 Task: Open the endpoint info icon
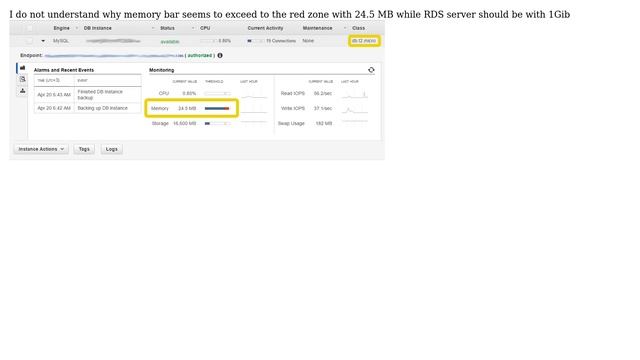tap(220, 56)
